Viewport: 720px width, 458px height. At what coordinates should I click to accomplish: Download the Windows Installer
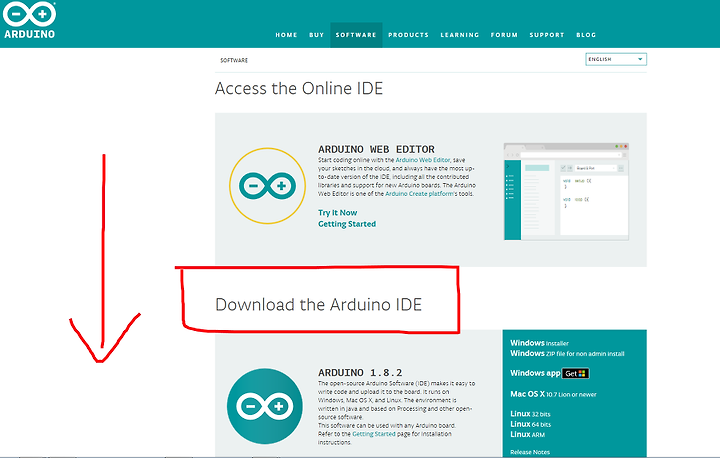(539, 343)
